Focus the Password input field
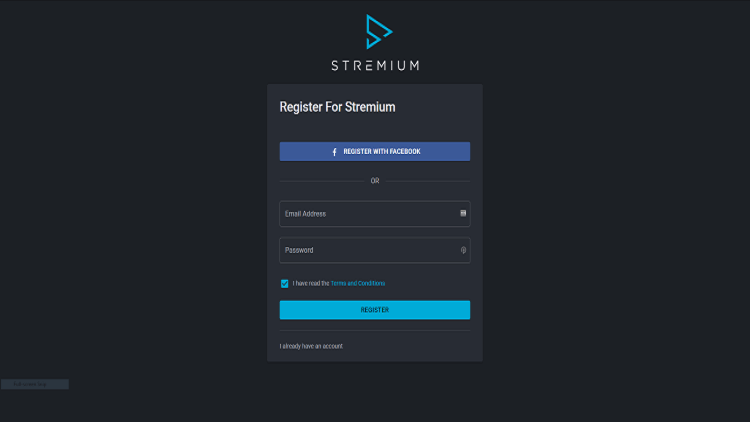 click(x=375, y=250)
